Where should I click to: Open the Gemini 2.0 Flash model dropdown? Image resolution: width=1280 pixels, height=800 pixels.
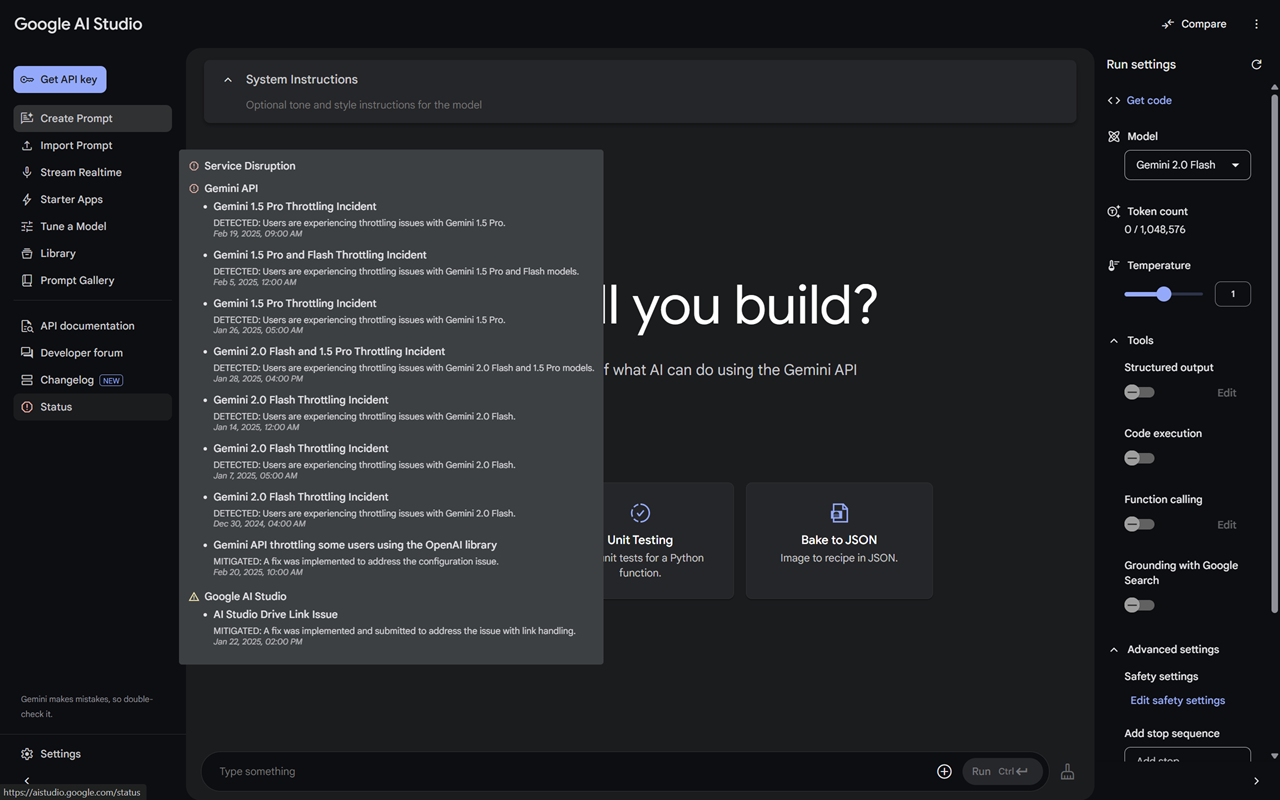coord(1187,165)
